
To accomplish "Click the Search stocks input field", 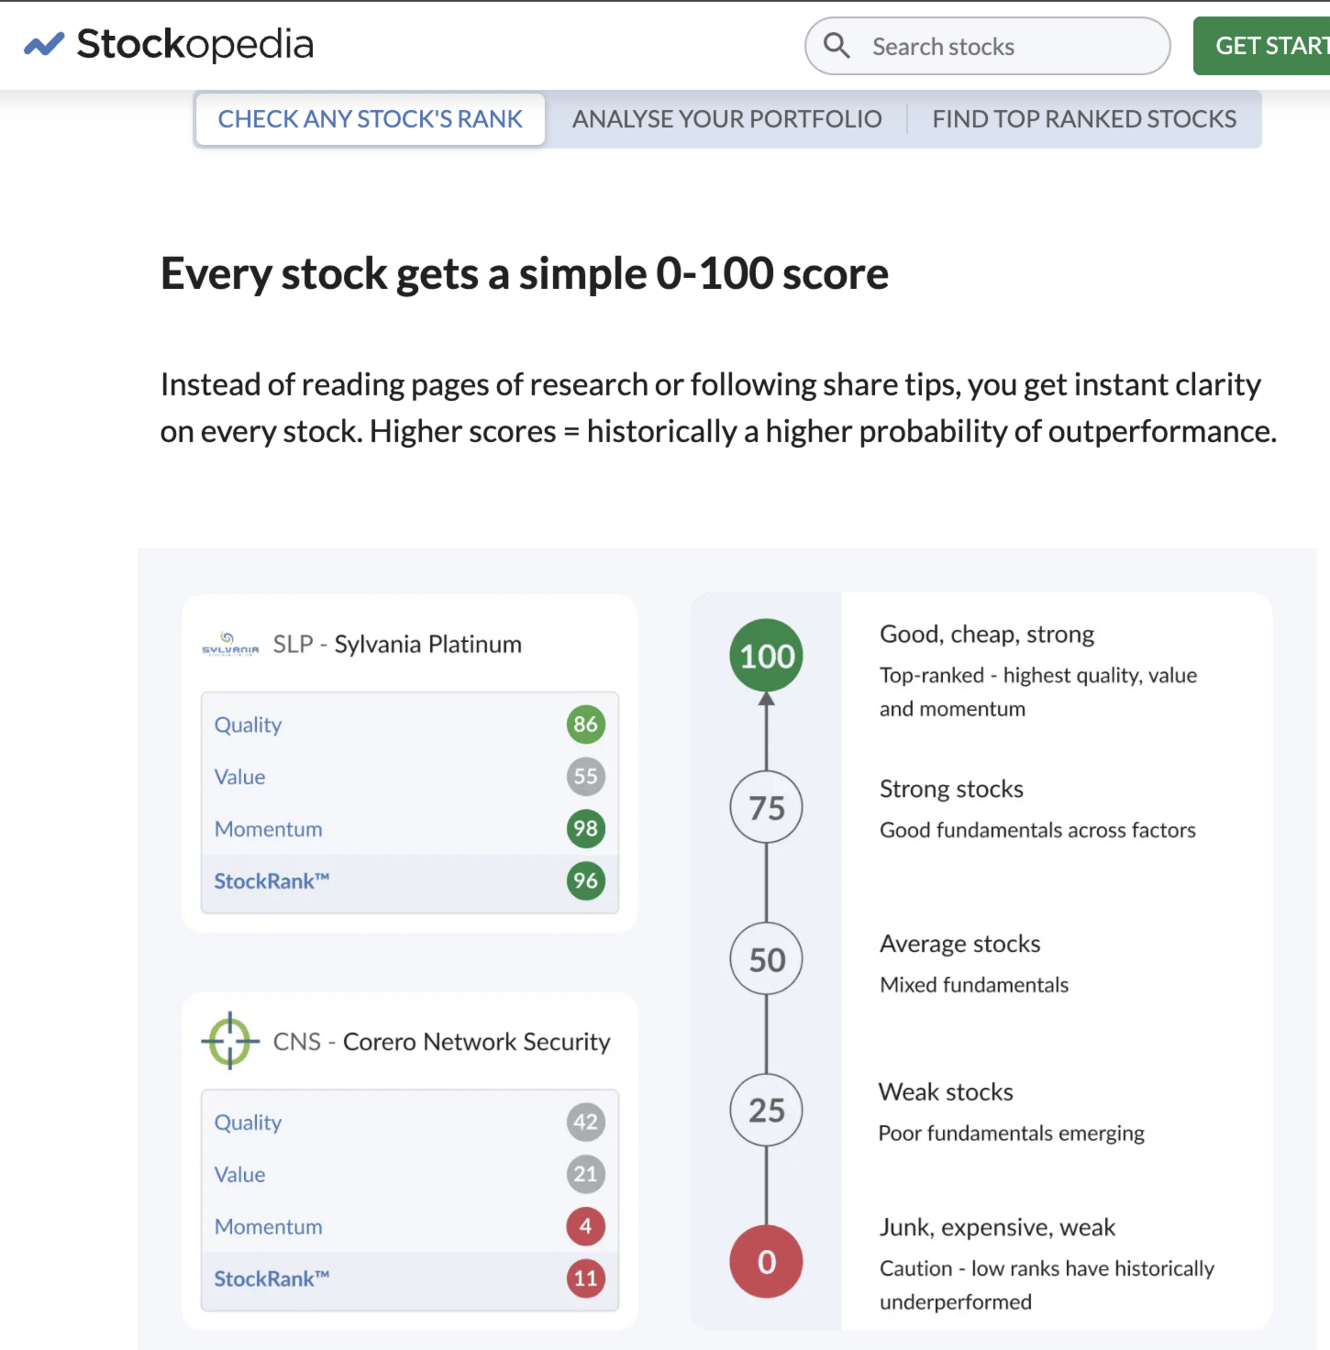I will 987,46.
